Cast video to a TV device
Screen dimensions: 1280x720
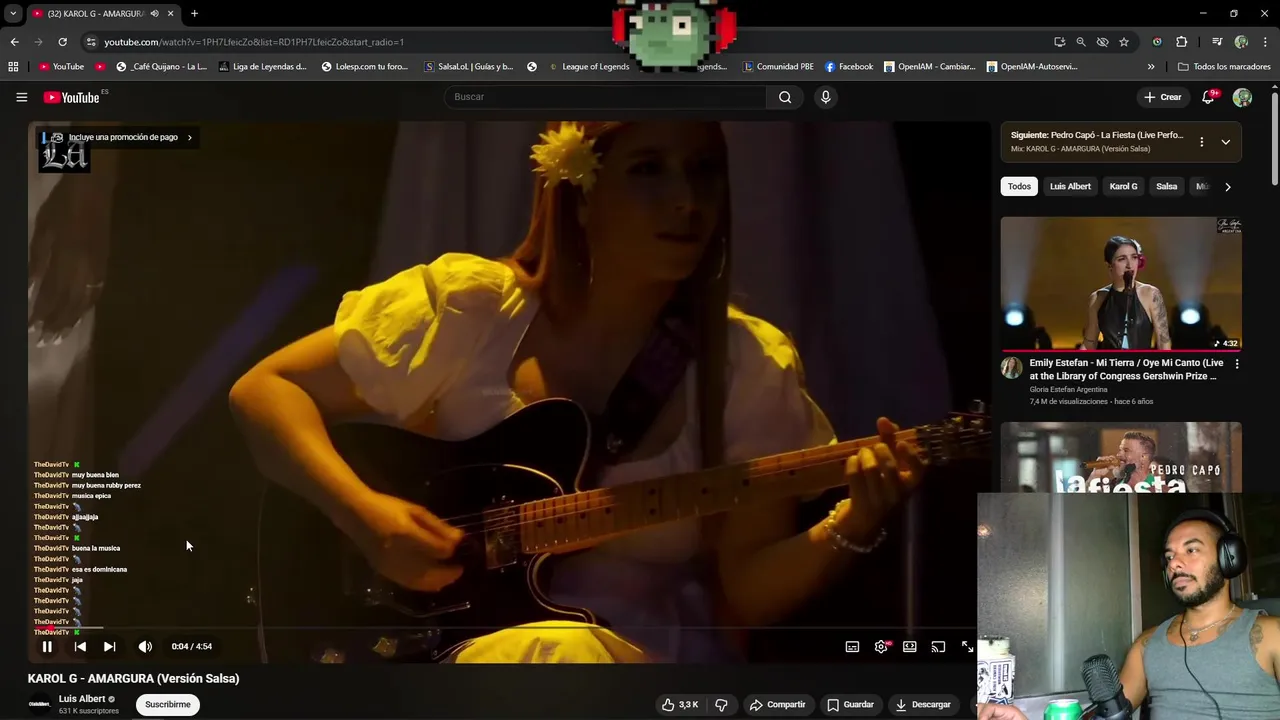pos(938,646)
